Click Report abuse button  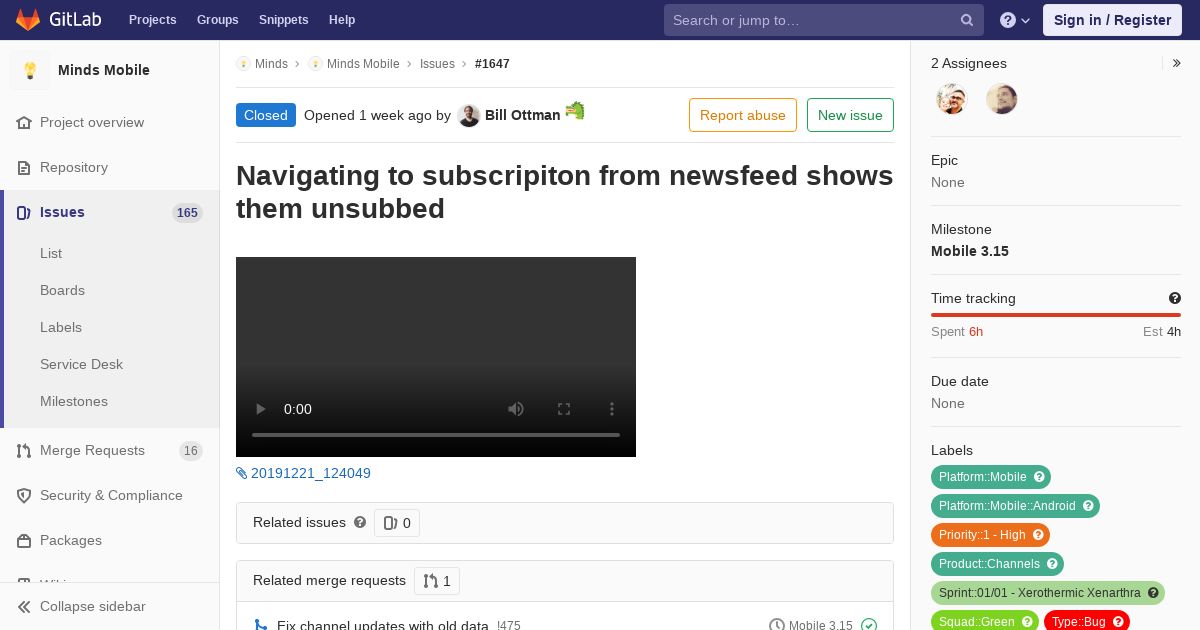pos(743,115)
